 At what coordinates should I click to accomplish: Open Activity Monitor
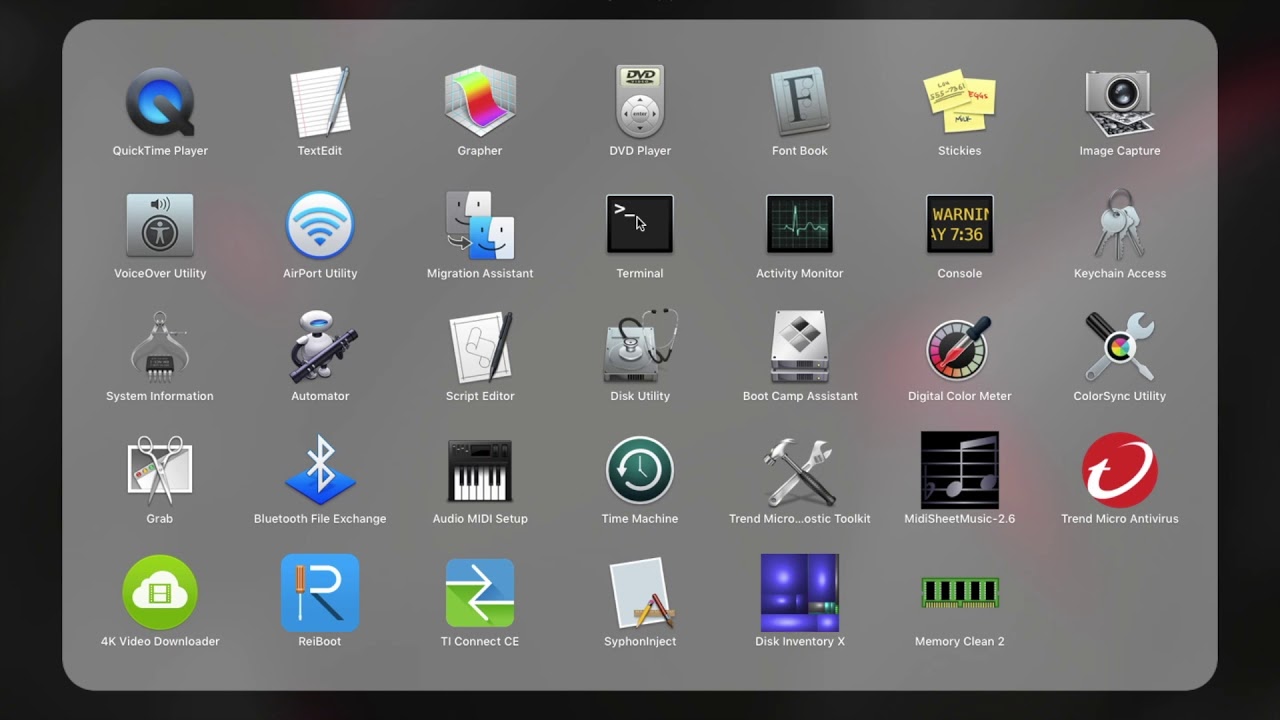(800, 225)
